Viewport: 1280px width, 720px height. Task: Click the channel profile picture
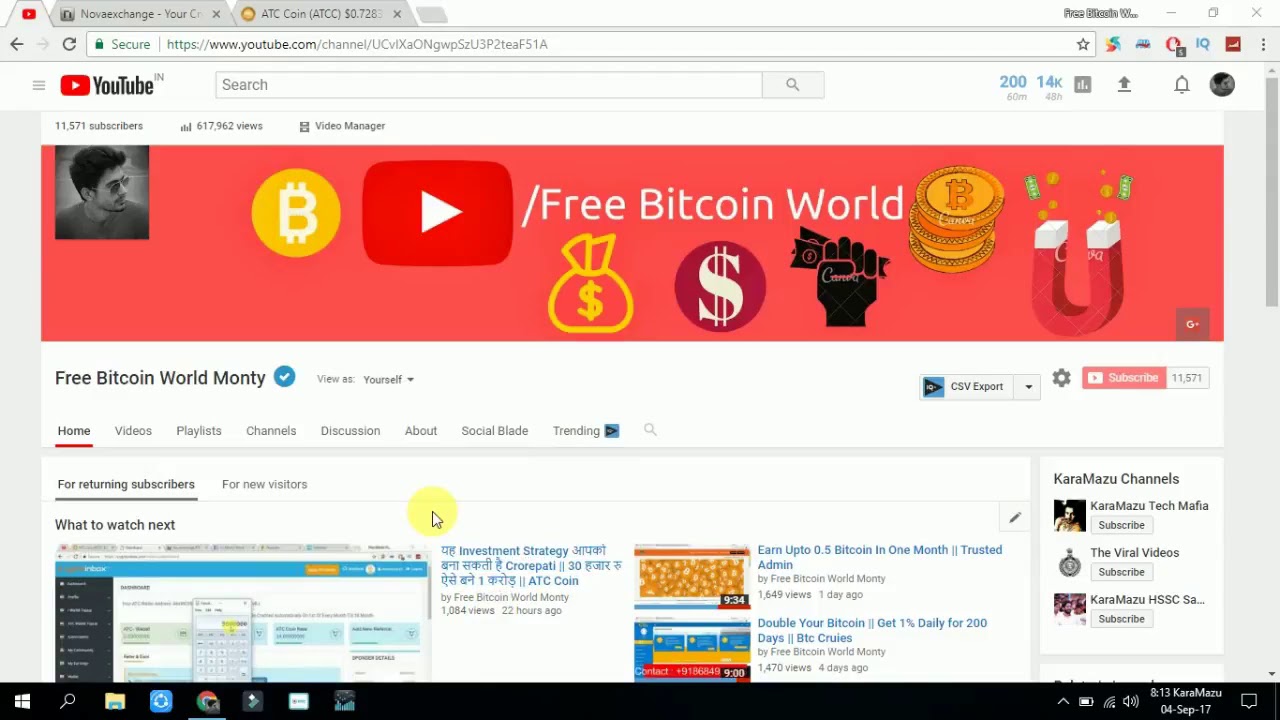click(102, 192)
